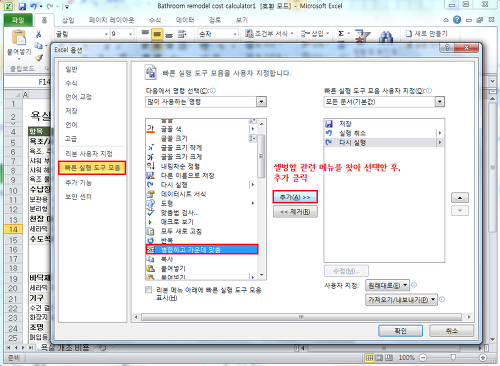
Task: Select 일반 in the options sidebar
Action: [71, 69]
